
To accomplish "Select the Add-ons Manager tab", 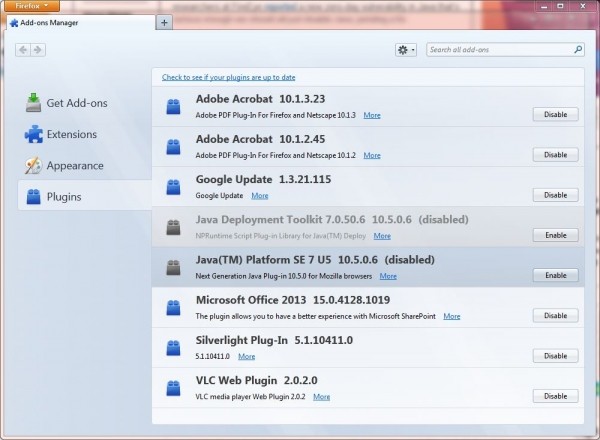I will click(82, 23).
